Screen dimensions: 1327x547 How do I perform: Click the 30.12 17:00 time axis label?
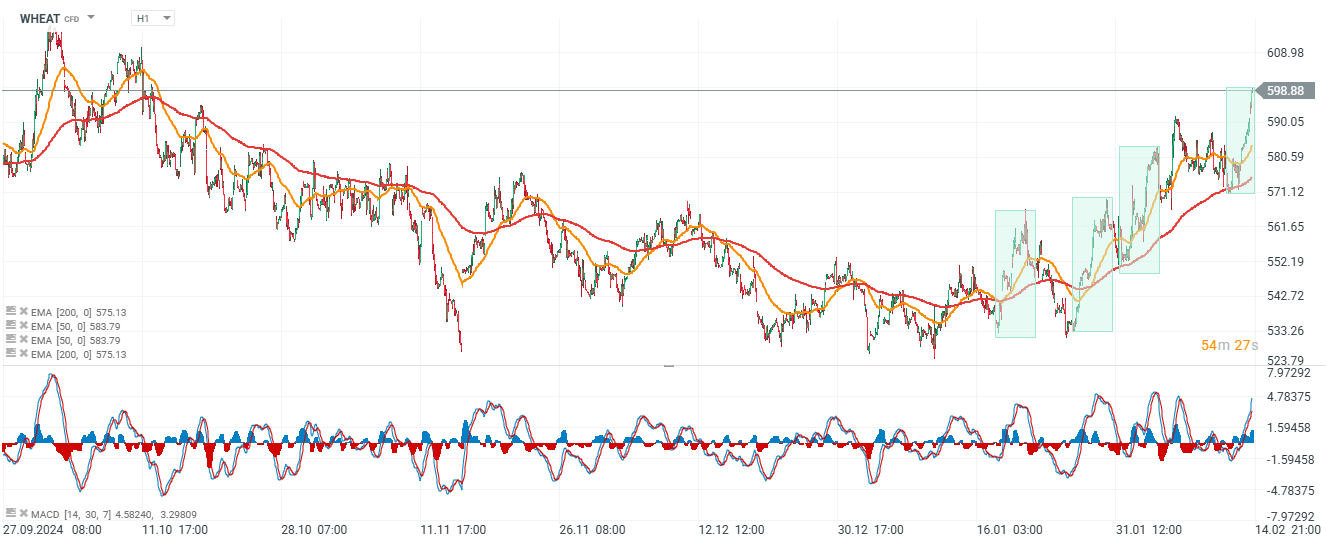(870, 529)
